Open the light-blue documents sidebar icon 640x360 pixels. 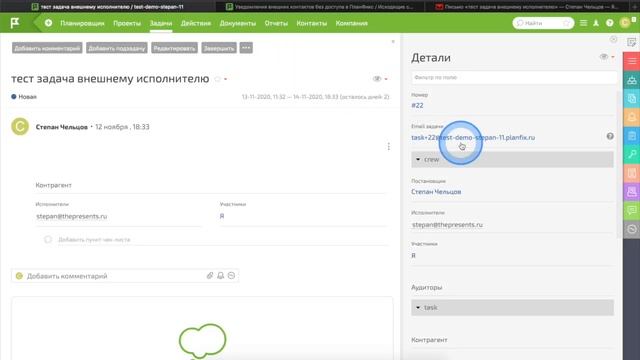pos(631,98)
